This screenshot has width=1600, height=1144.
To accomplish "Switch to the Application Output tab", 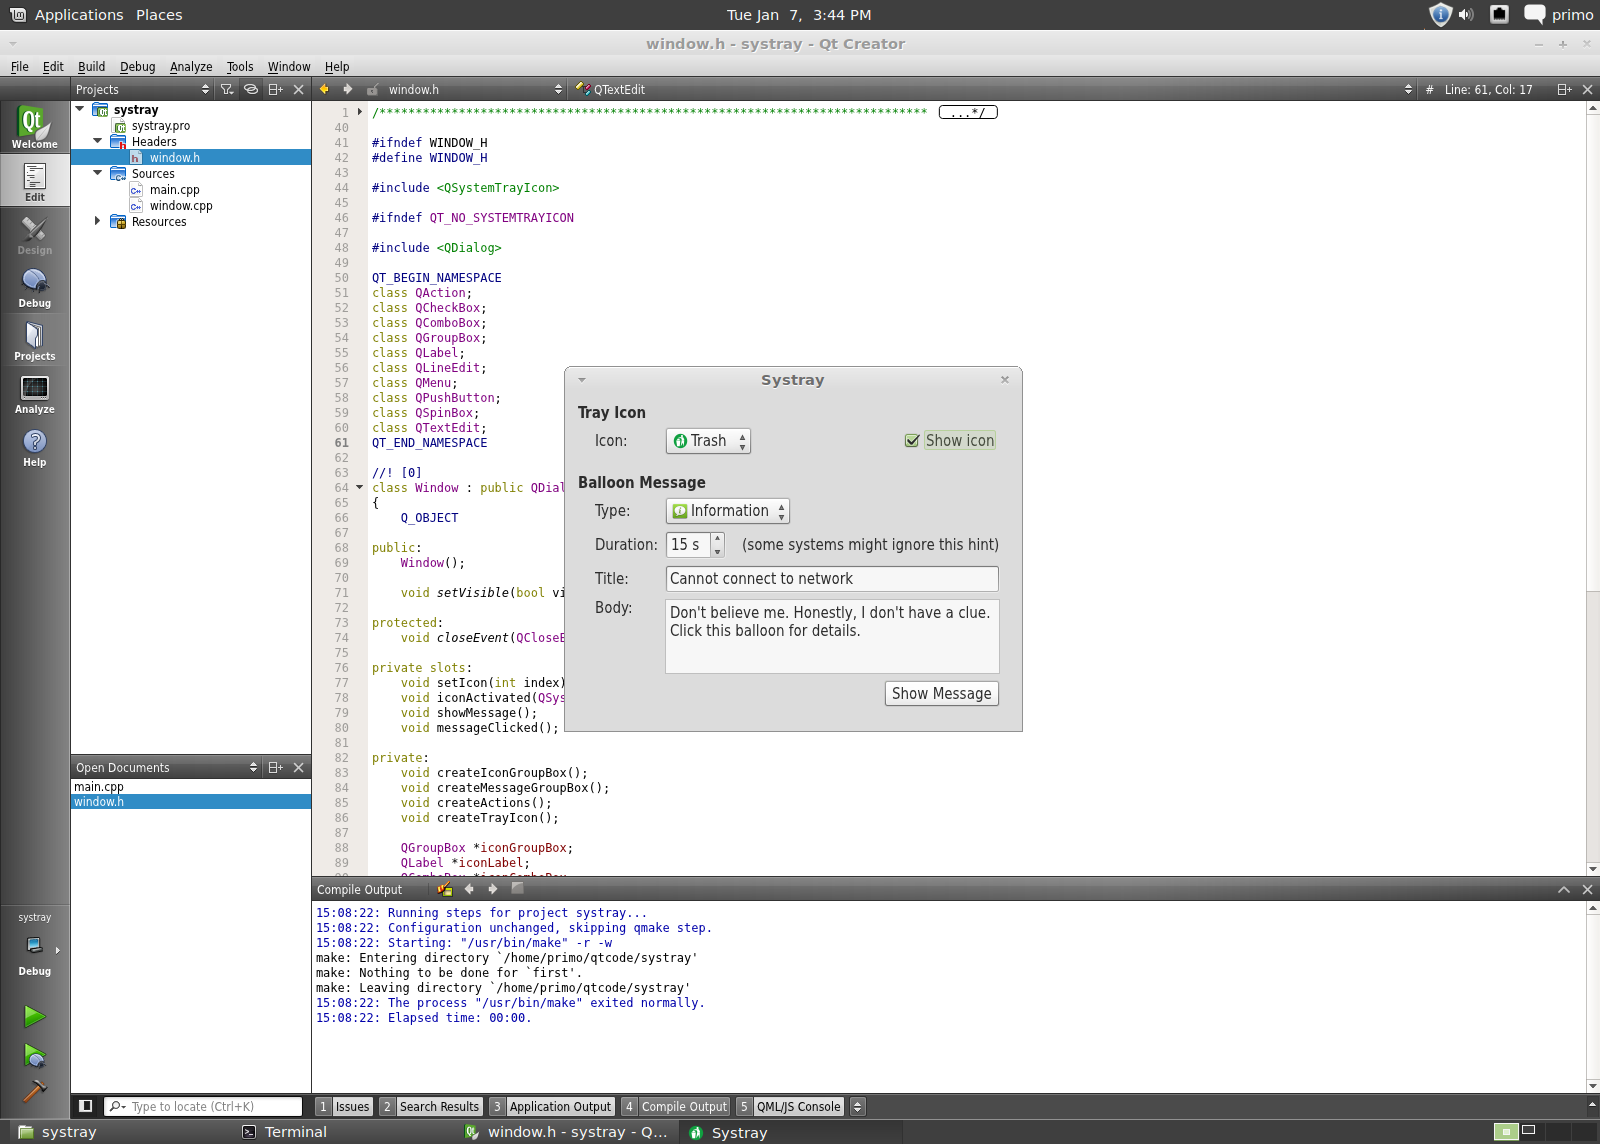I will 559,1107.
